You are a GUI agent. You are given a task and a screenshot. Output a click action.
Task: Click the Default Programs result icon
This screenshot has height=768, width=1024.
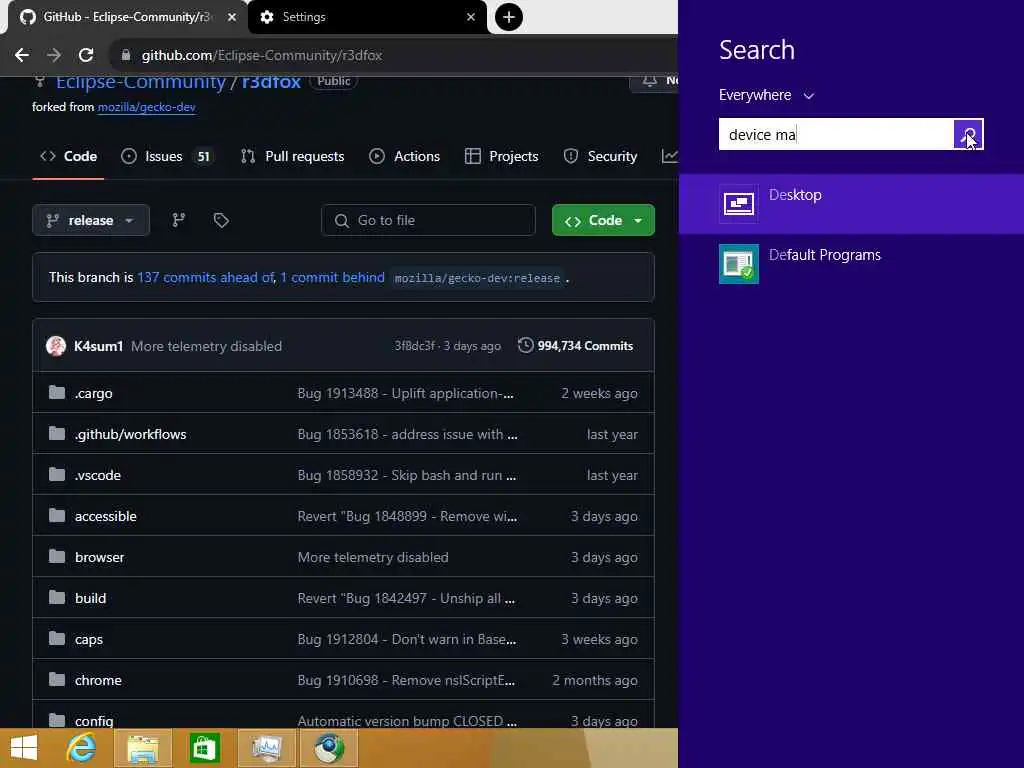coord(739,264)
